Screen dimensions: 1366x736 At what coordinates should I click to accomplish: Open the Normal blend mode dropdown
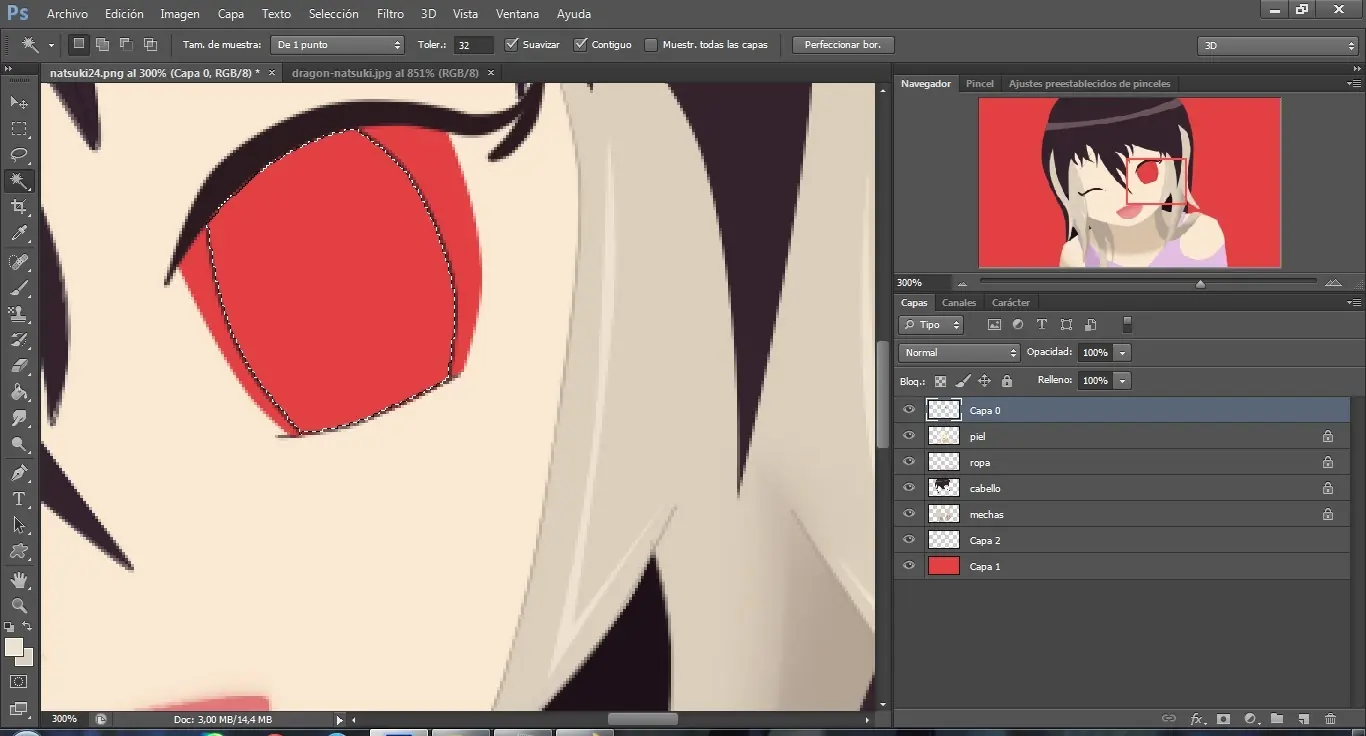[x=959, y=353]
